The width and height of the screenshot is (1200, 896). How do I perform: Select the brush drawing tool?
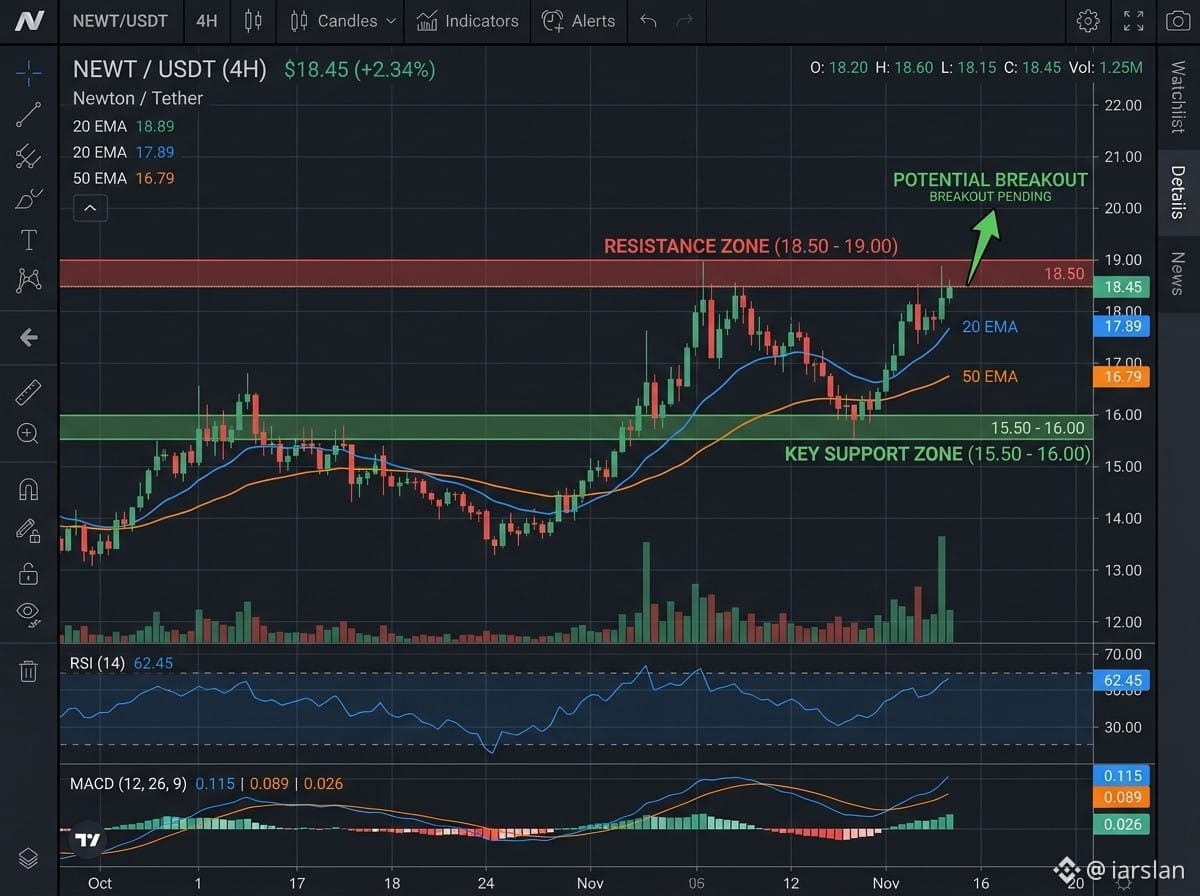pos(28,199)
